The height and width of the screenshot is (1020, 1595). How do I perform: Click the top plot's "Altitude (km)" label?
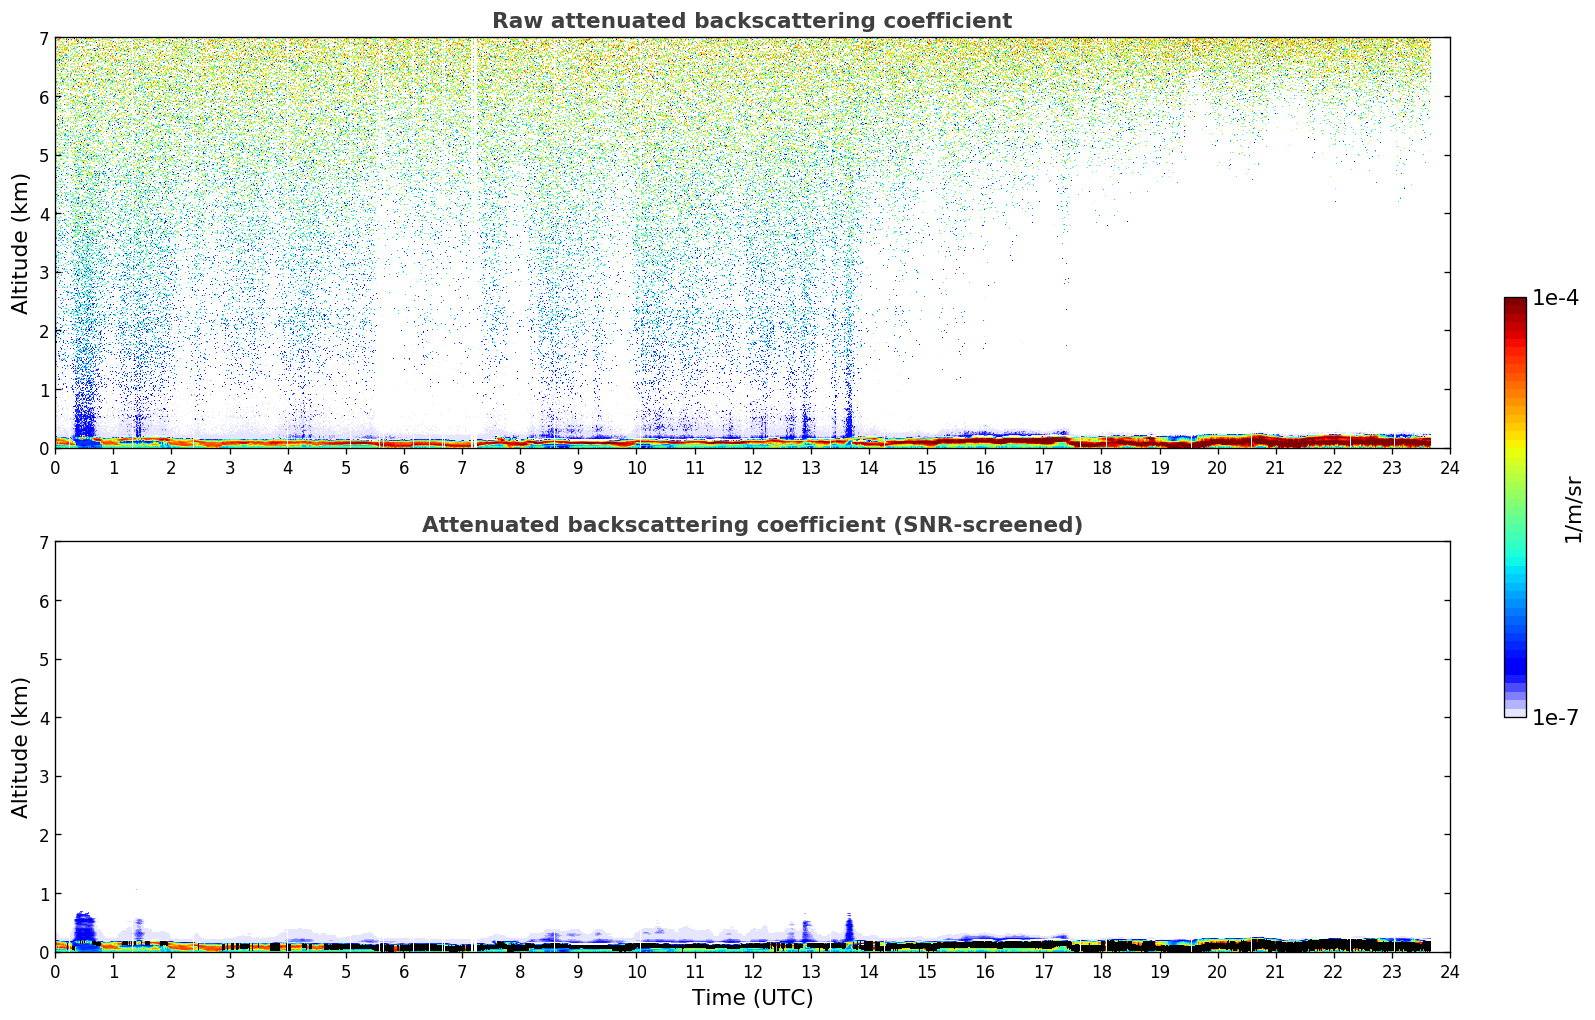tap(21, 243)
